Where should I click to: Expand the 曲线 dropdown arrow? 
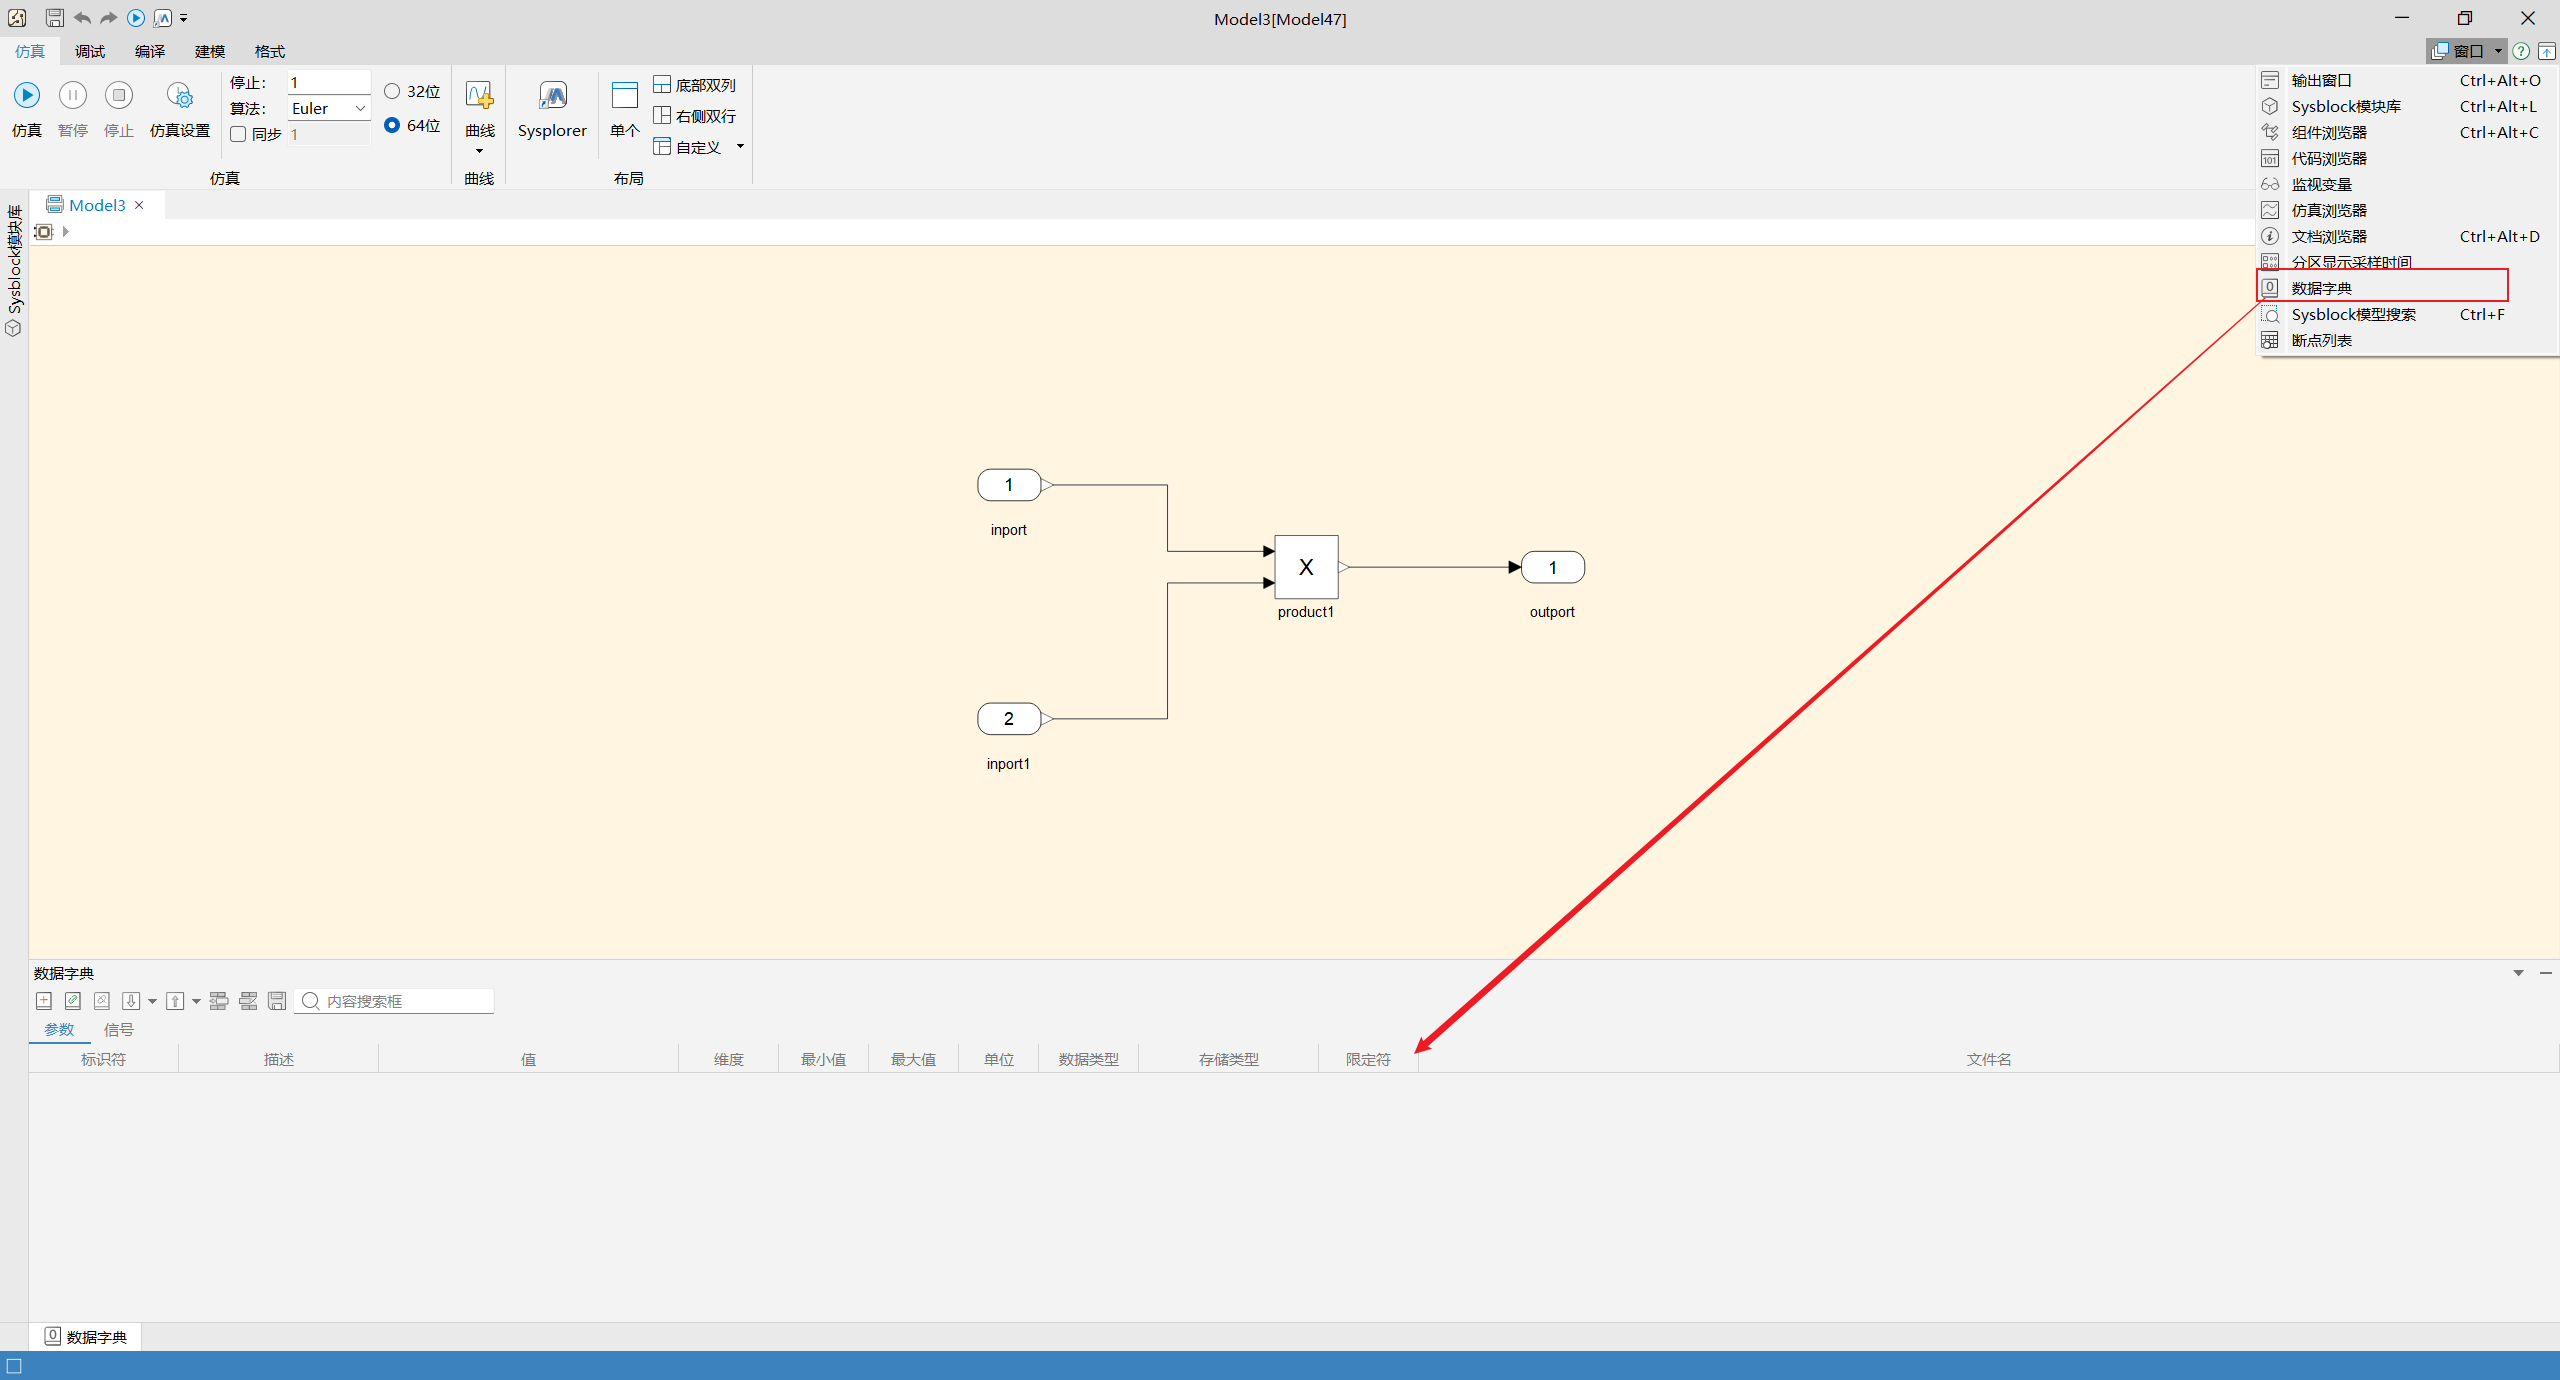[480, 151]
